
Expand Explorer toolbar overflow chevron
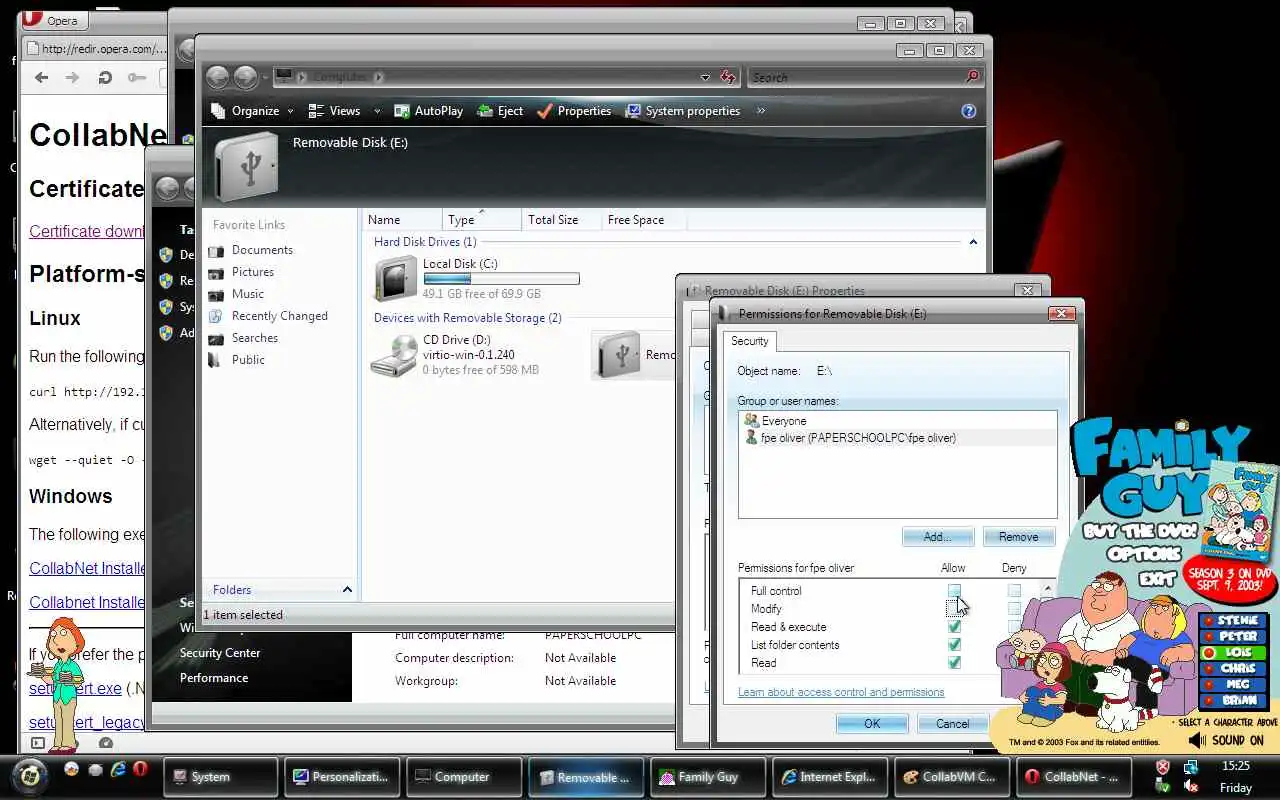[761, 111]
